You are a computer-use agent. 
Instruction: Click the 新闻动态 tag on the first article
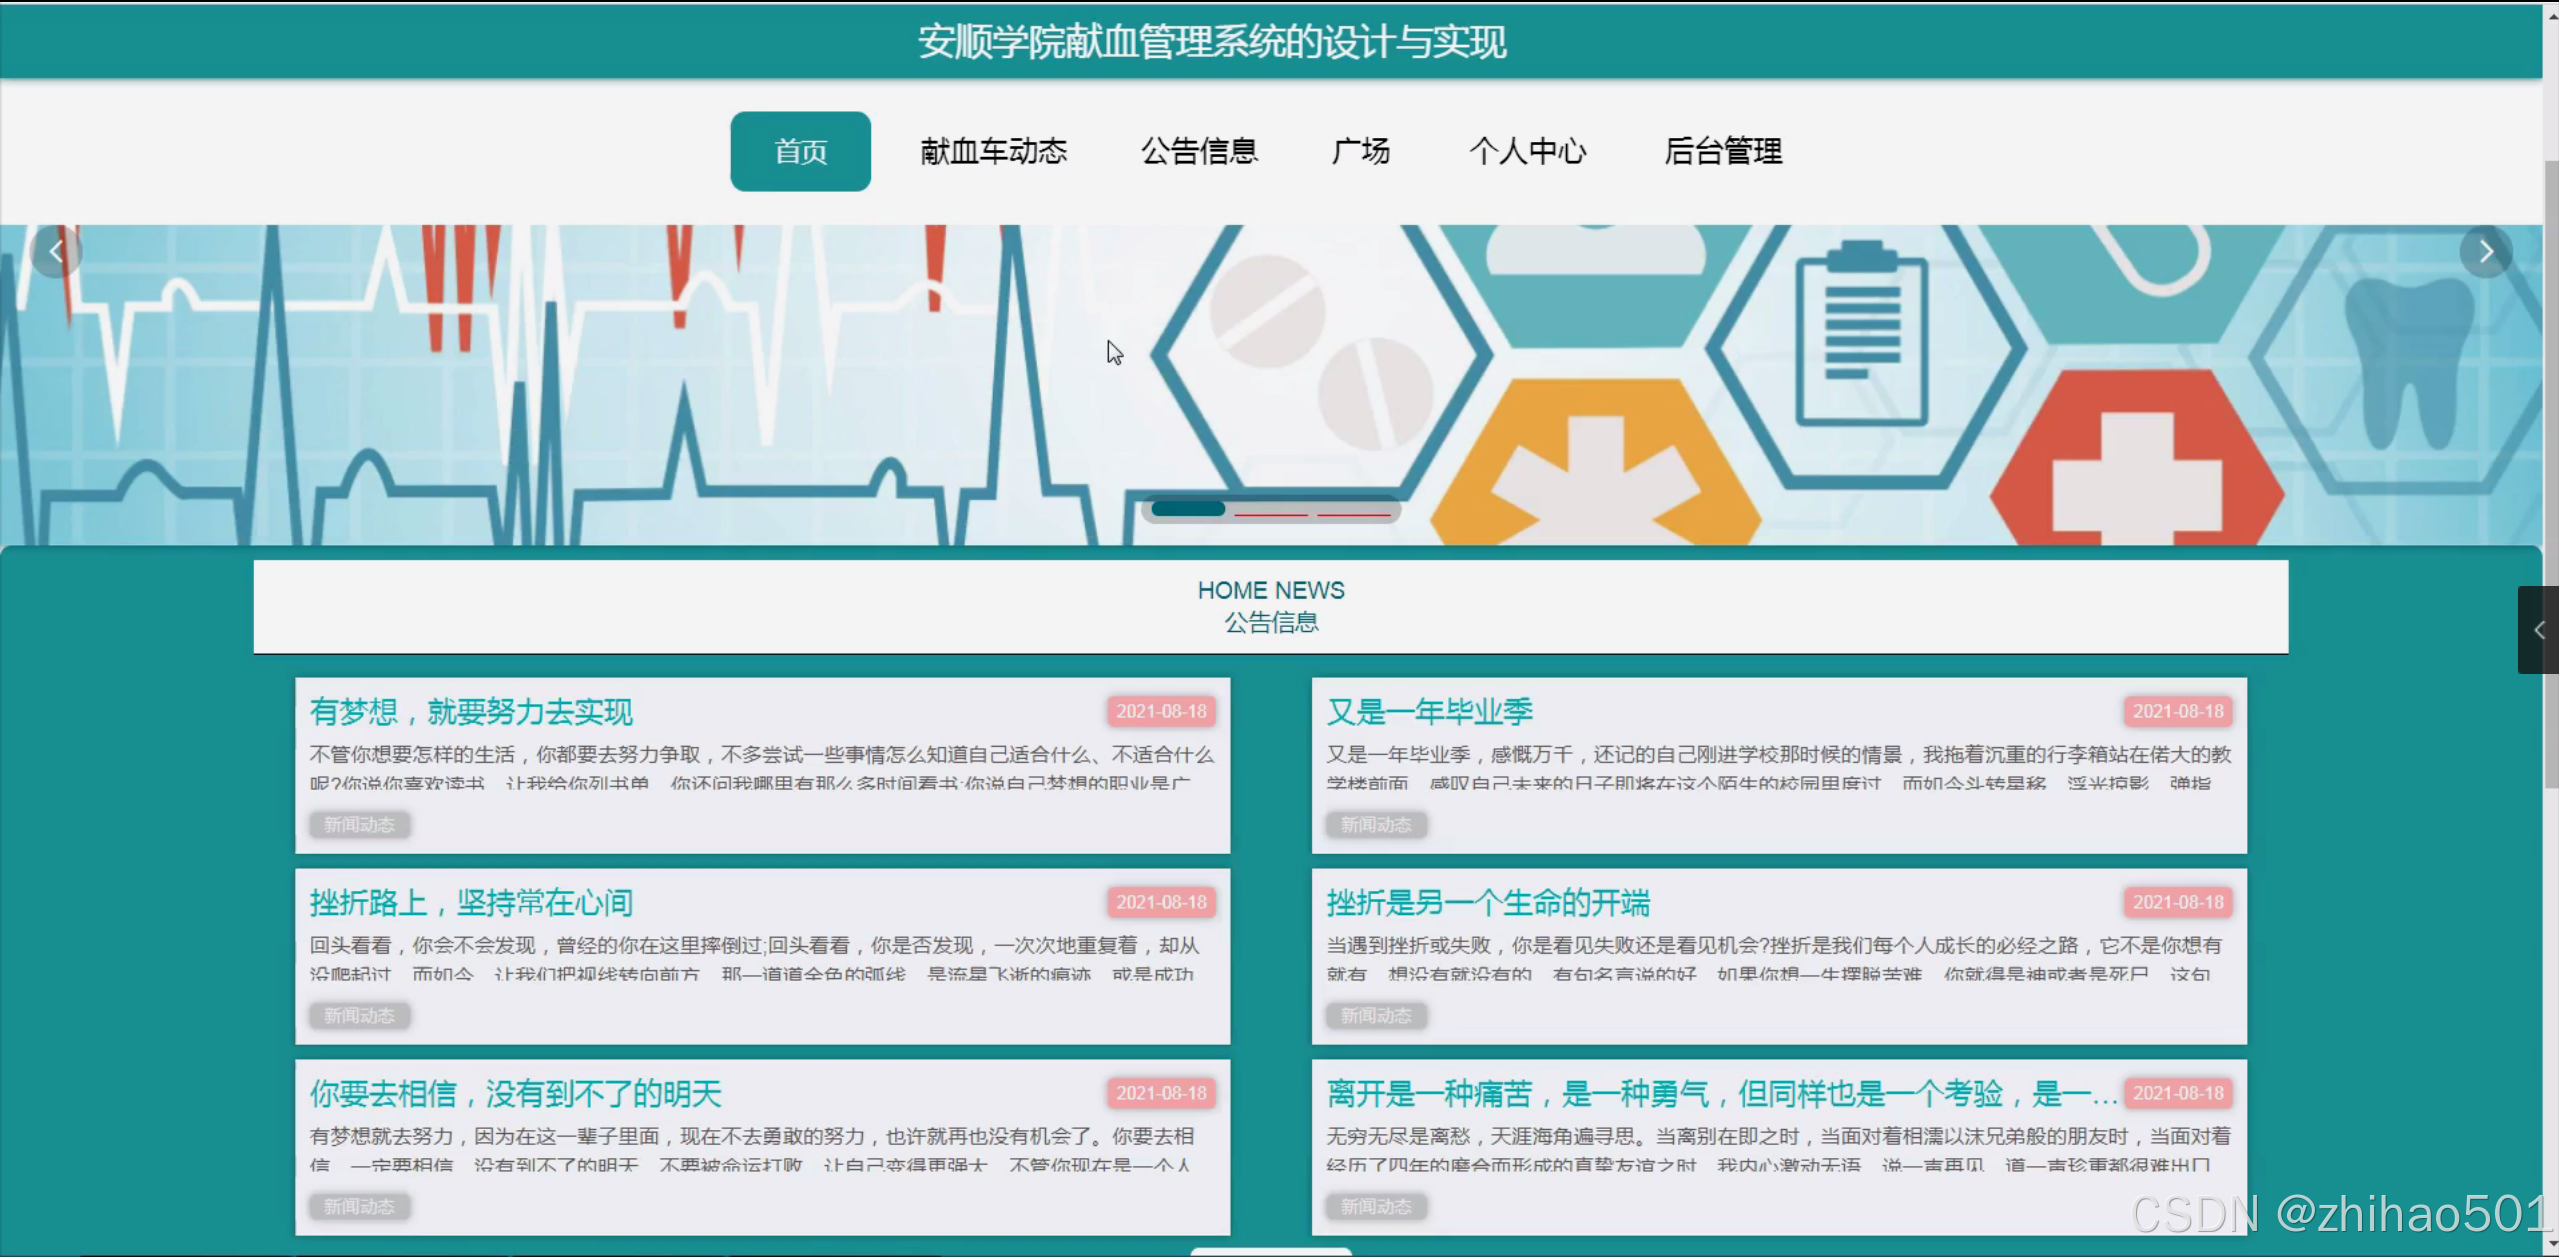[x=359, y=825]
